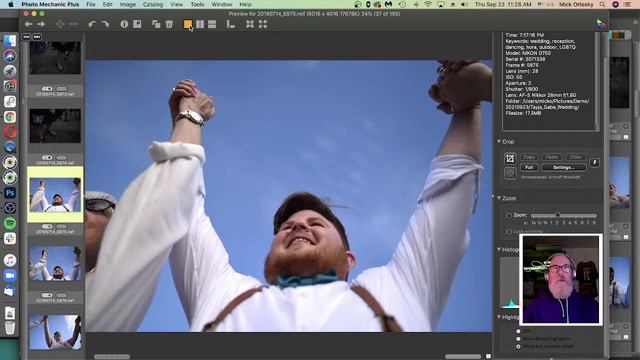Open the Window menu

tap(222, 4)
